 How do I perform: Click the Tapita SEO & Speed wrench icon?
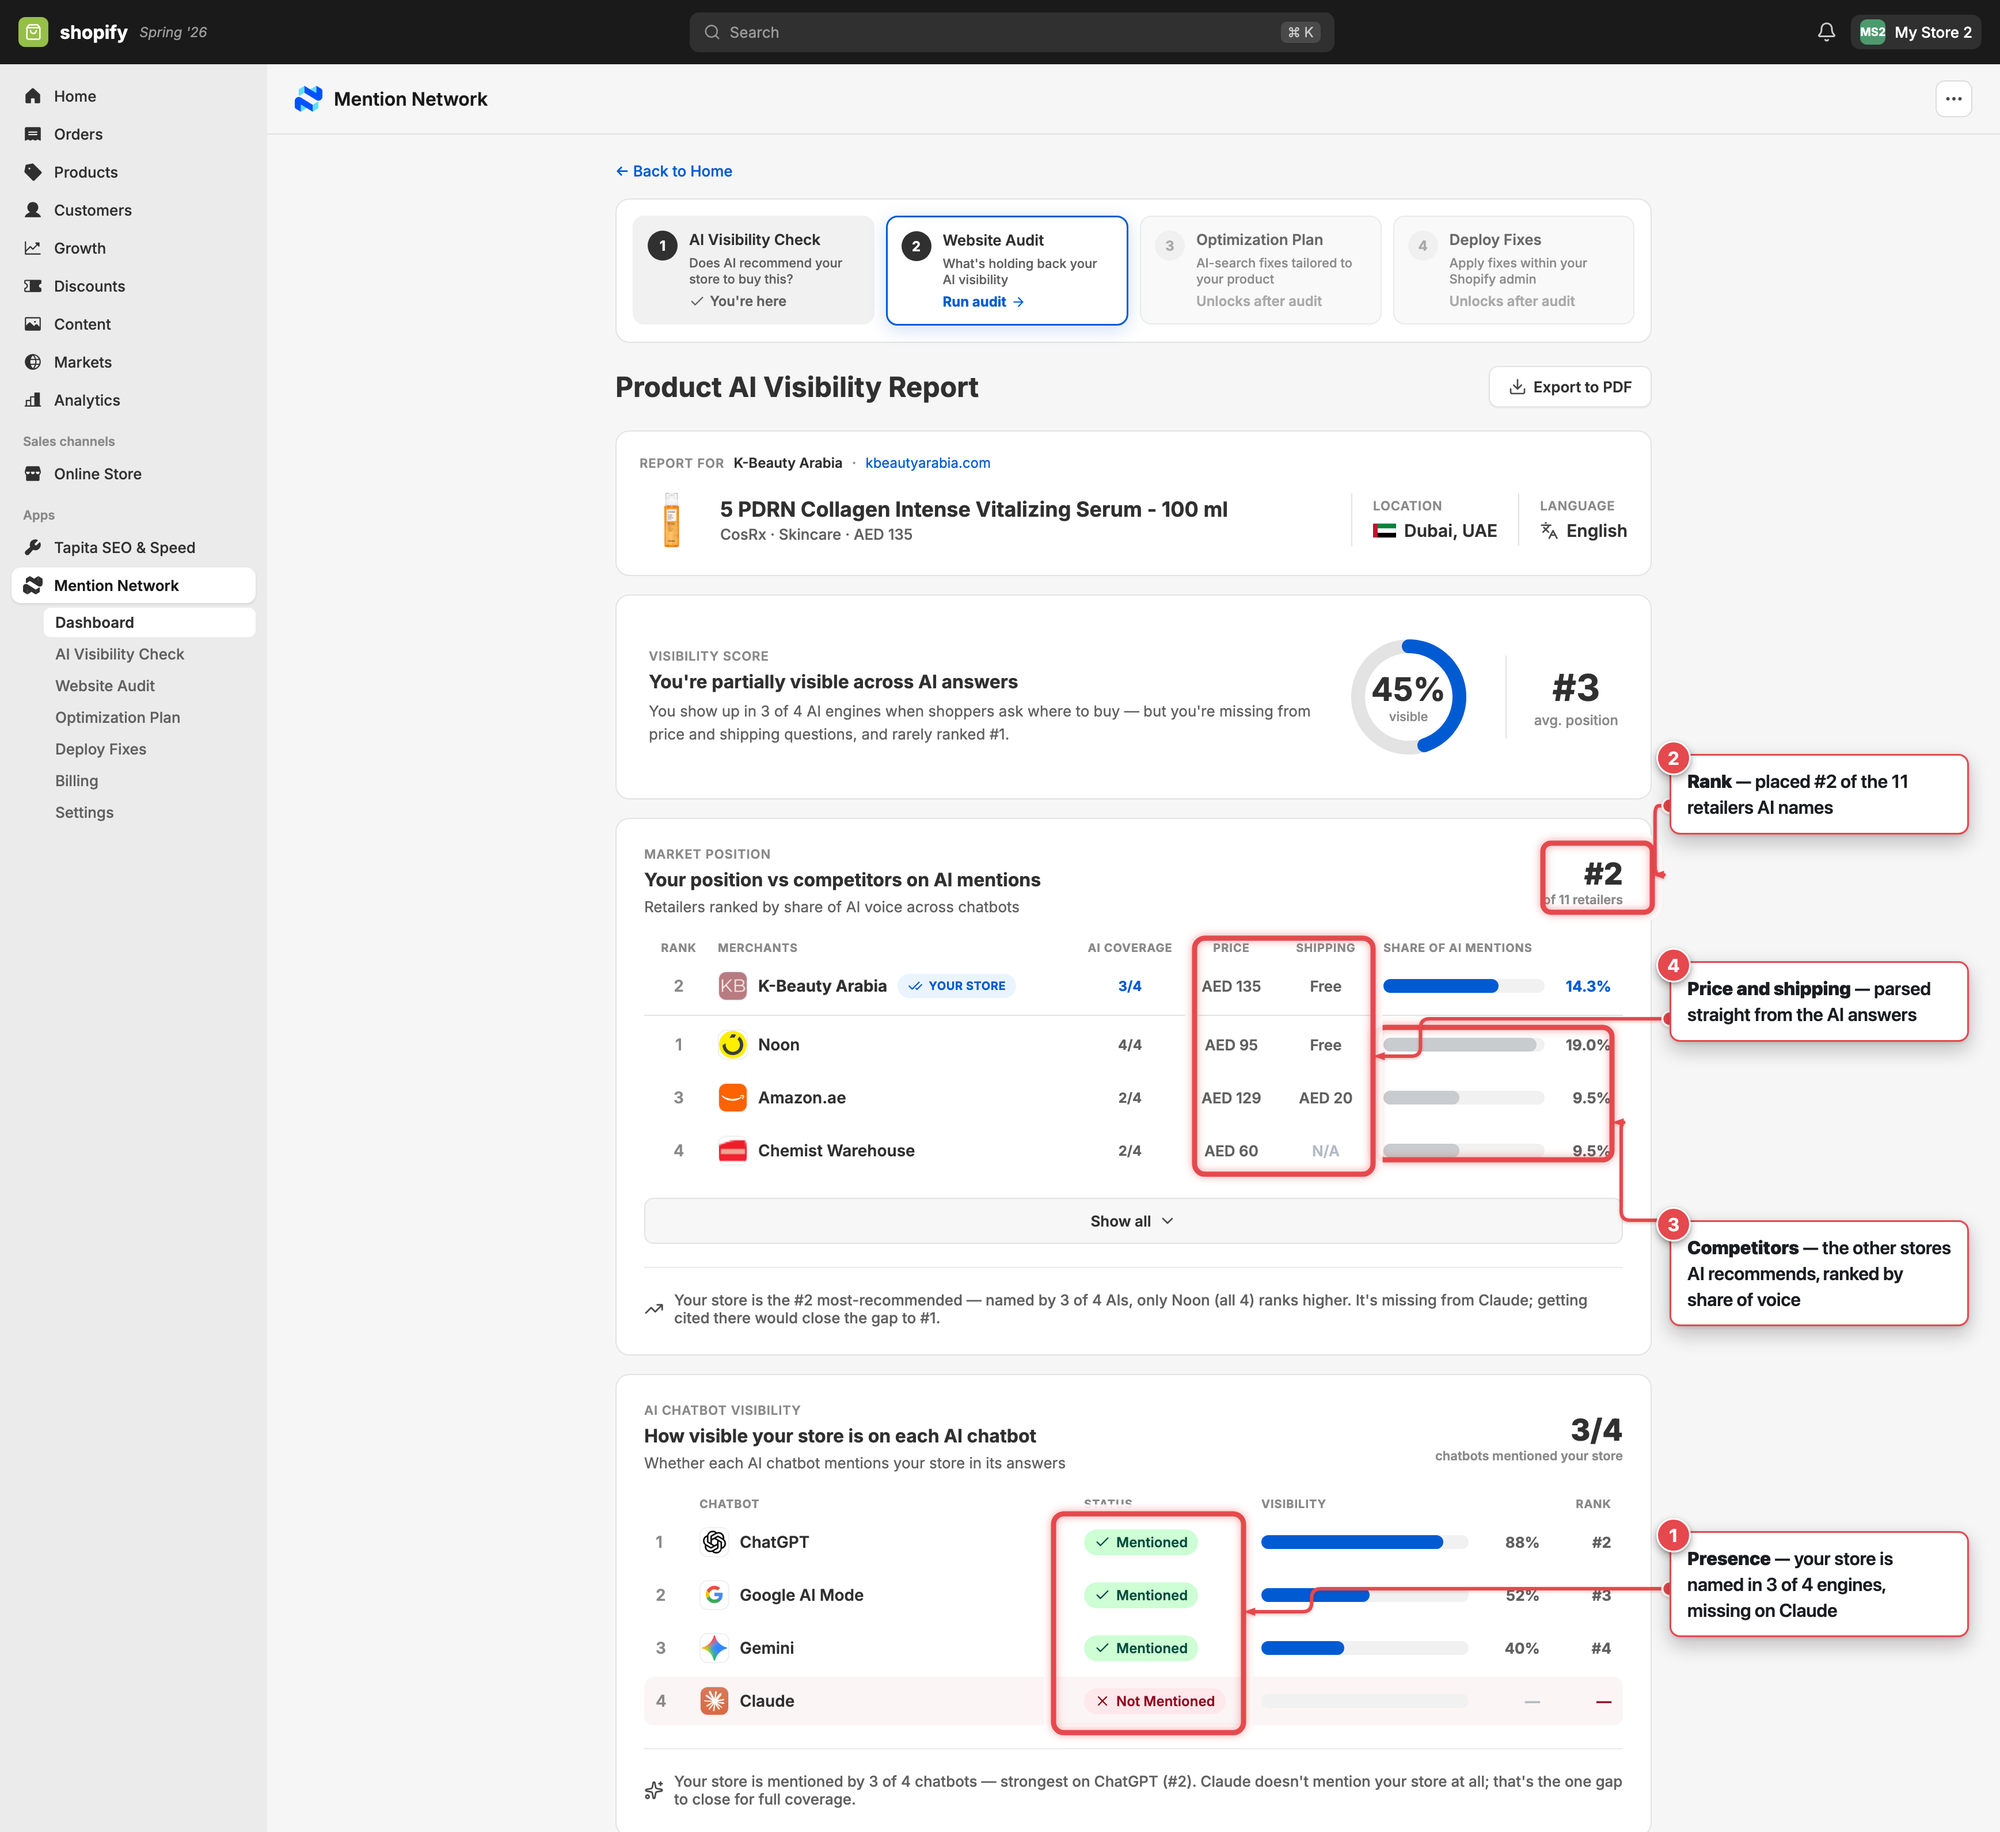(33, 547)
